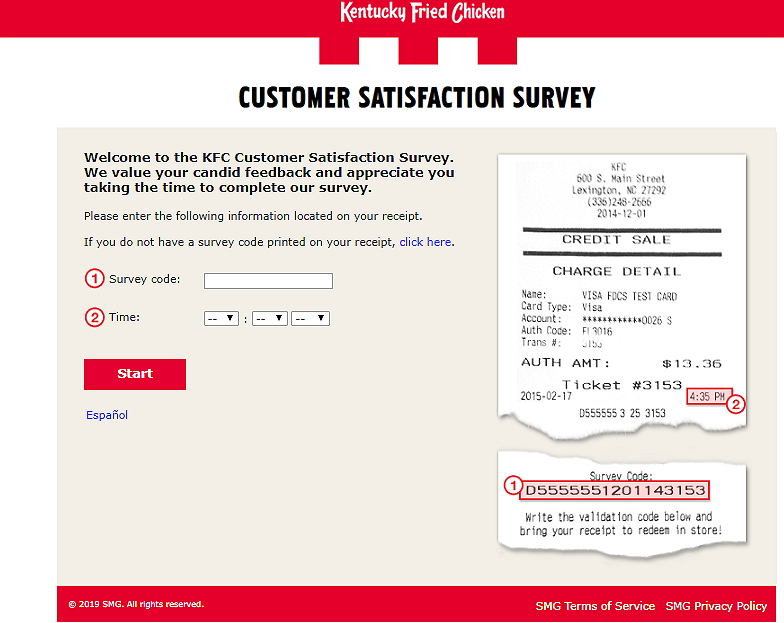Click the red Start button

click(x=135, y=374)
